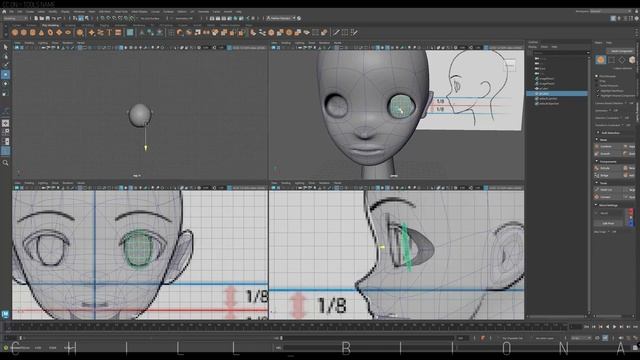Collapse the Tools section in Modeling Toolkit
640x360 pixels.
pos(597,183)
